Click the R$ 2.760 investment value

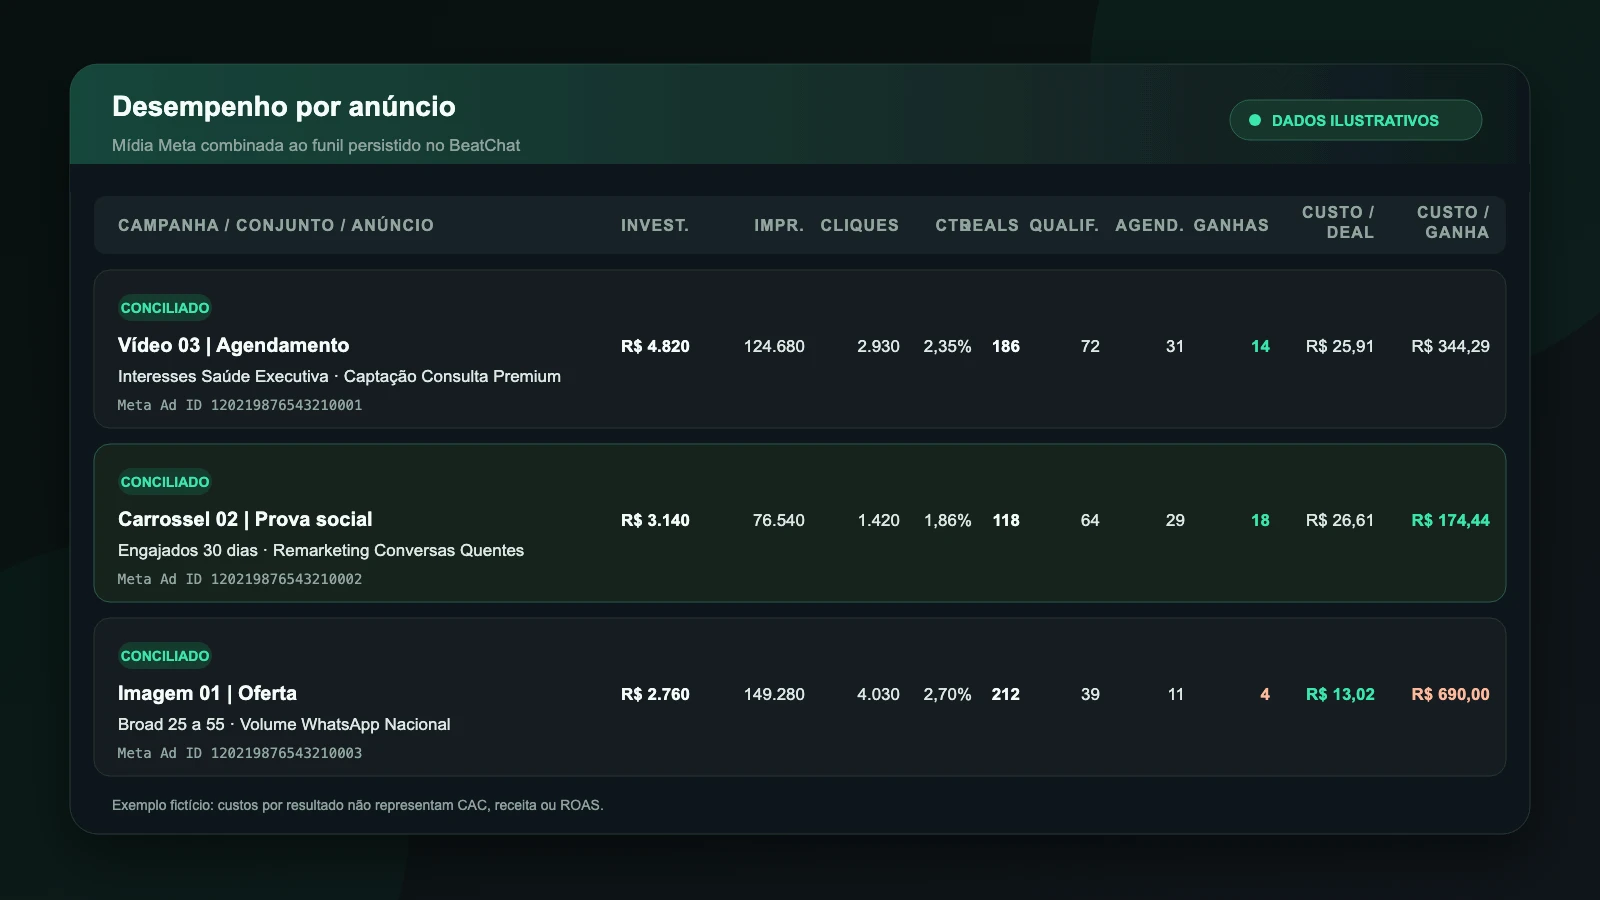(655, 694)
